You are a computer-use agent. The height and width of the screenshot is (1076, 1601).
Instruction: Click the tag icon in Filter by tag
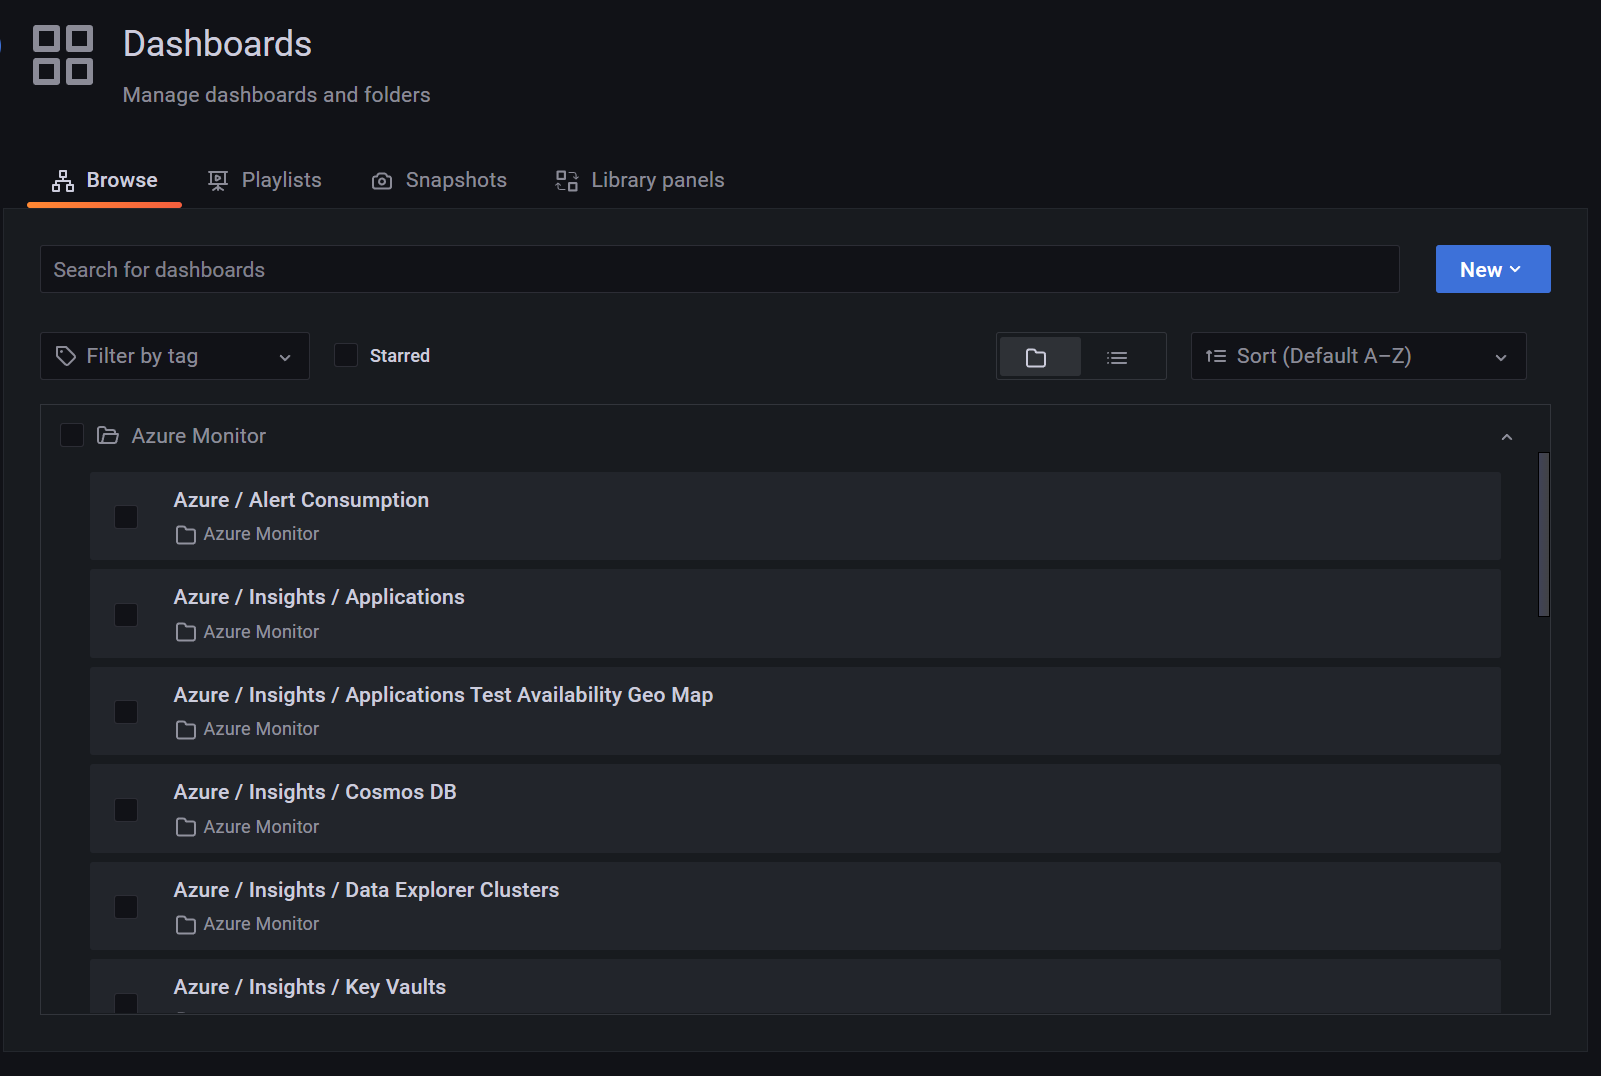click(66, 356)
